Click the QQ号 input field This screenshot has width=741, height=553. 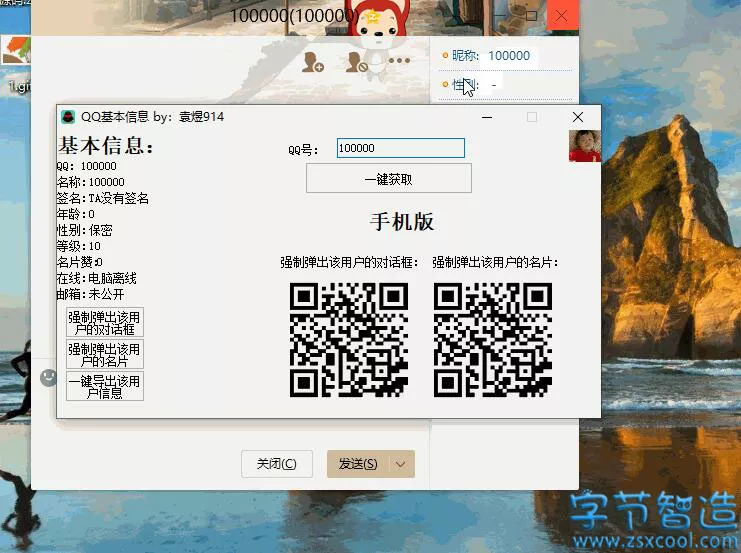(401, 148)
